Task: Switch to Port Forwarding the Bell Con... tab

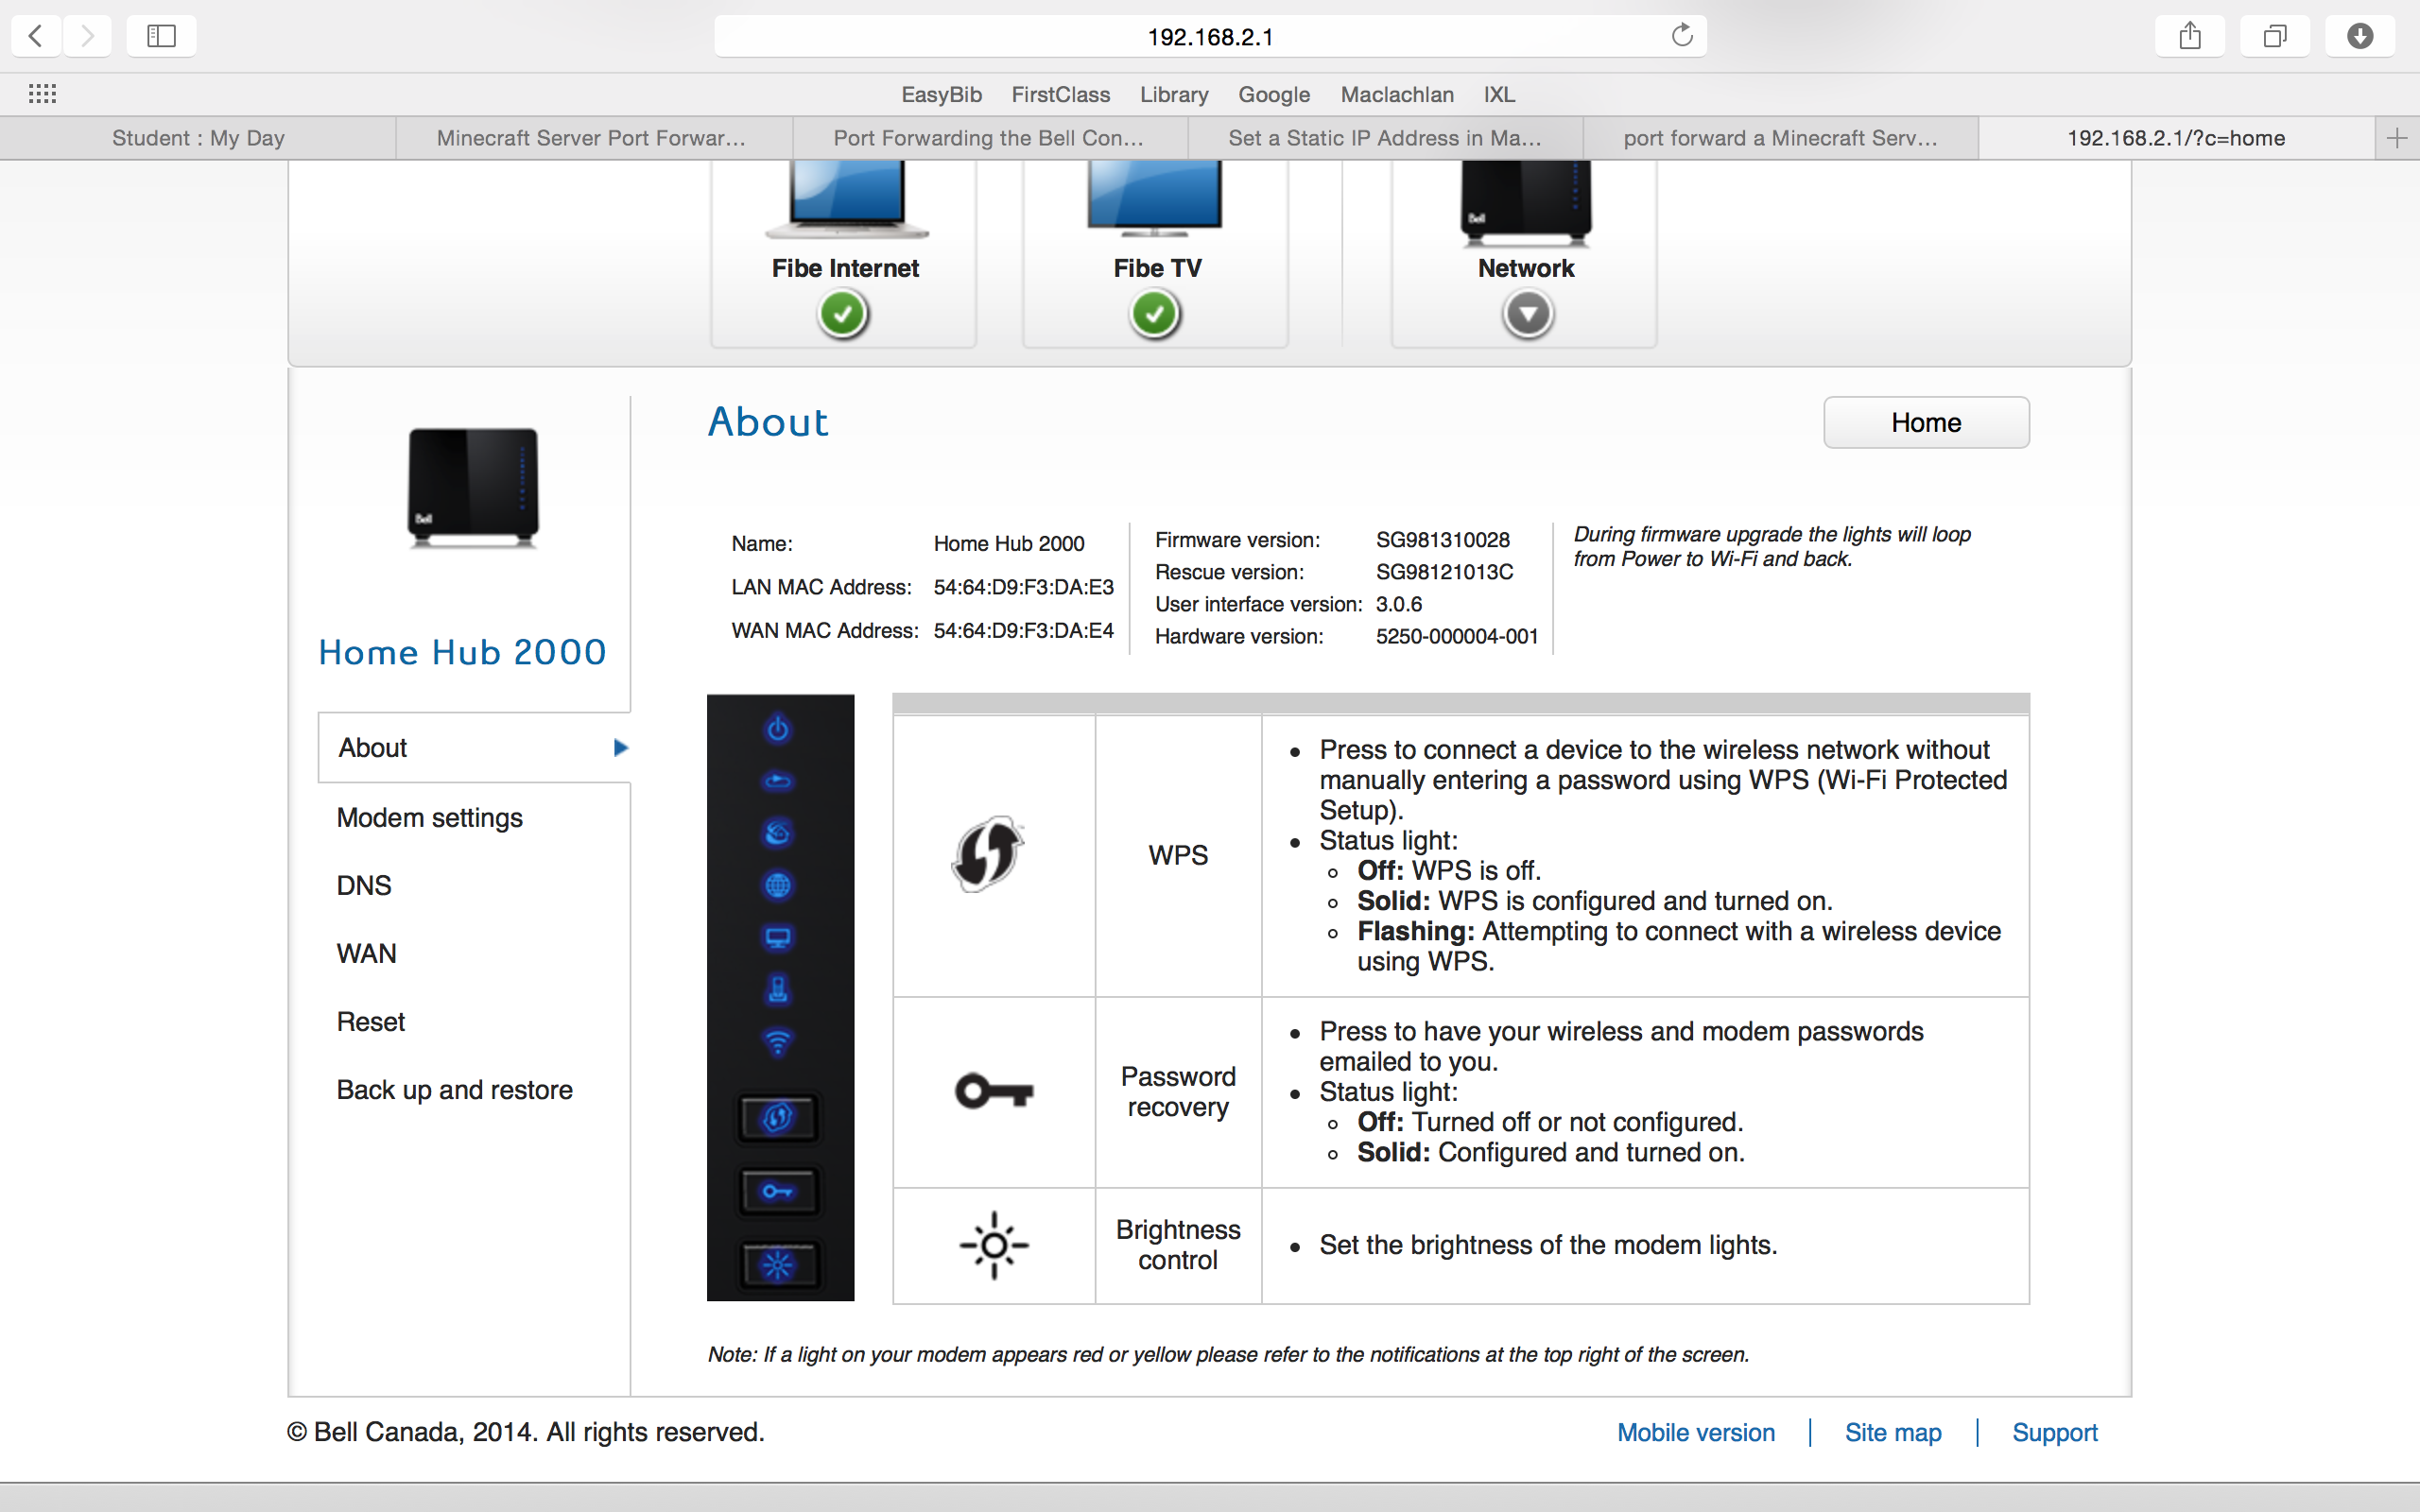Action: pos(990,138)
